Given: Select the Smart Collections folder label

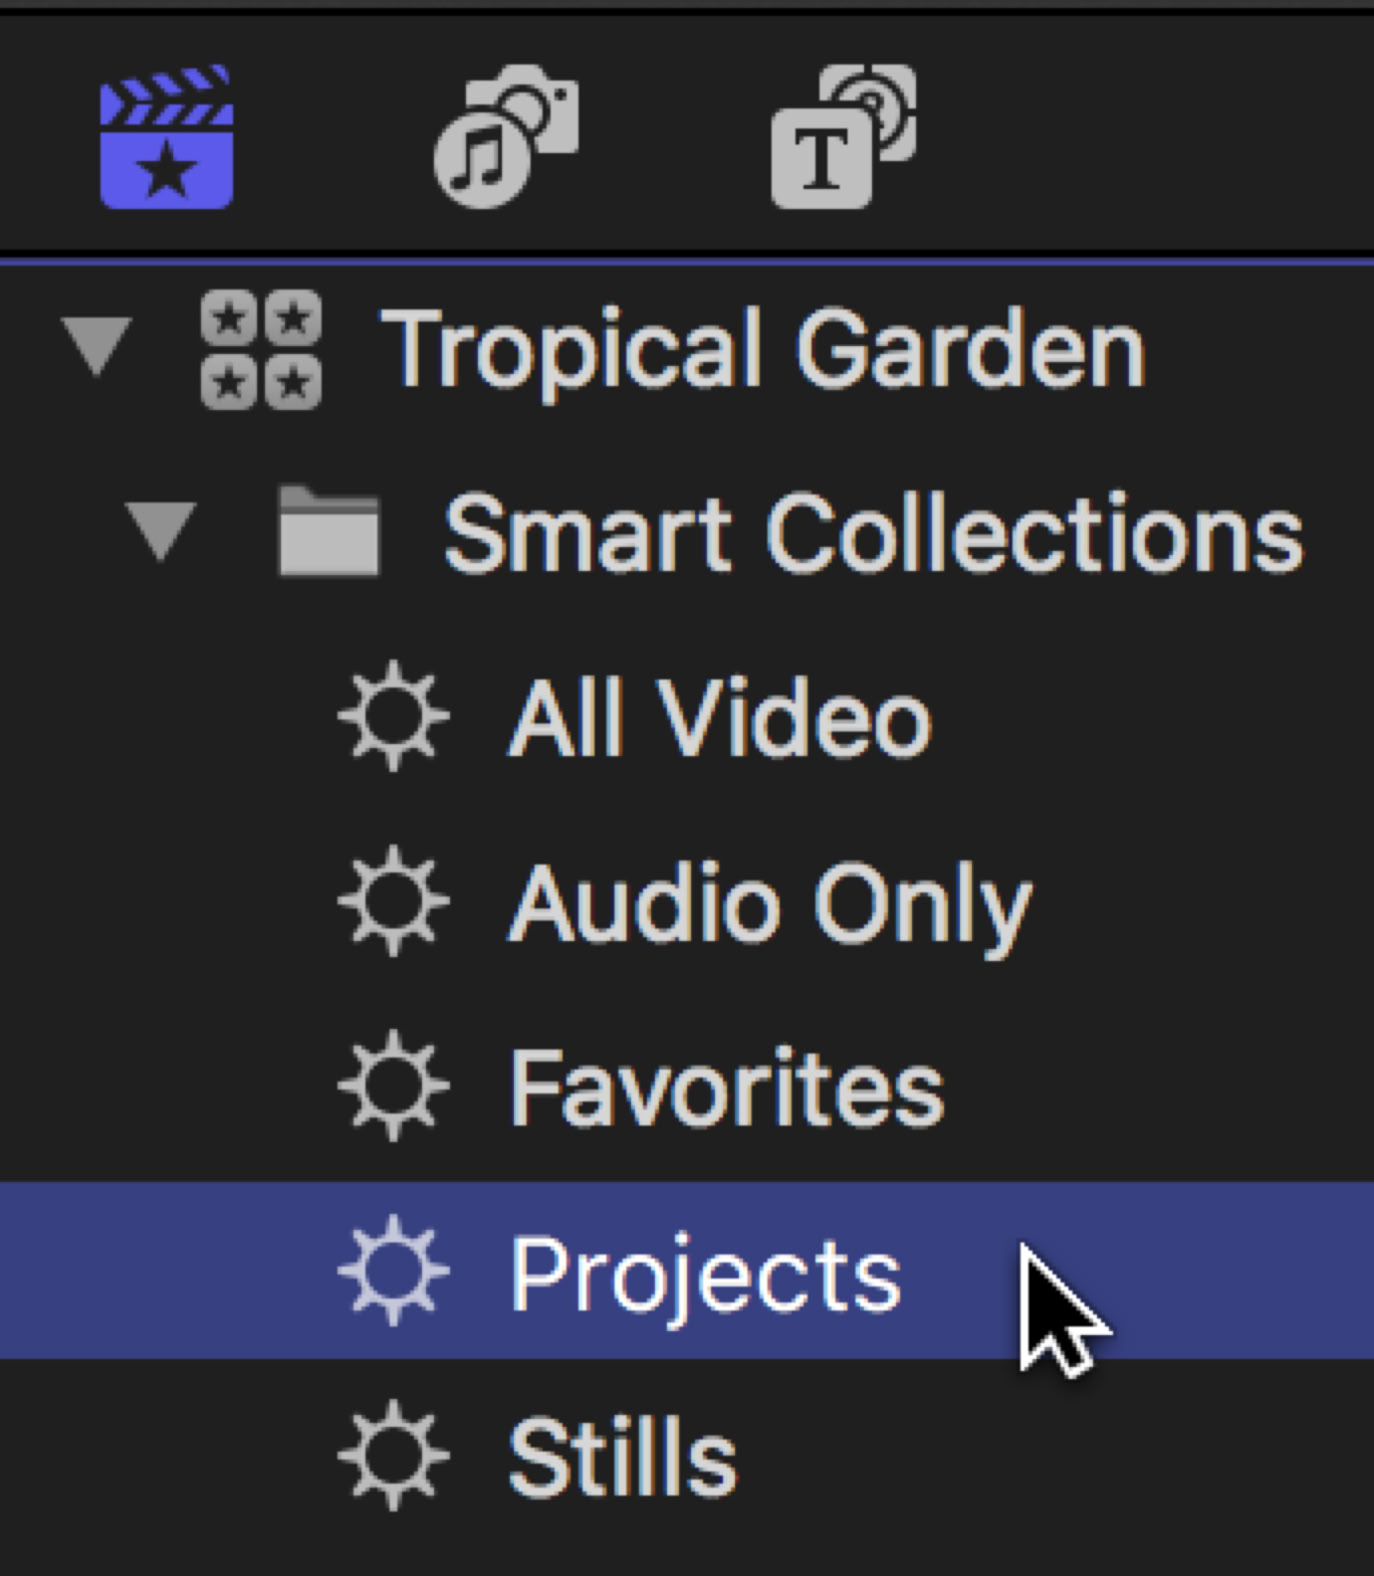Looking at the screenshot, I should [873, 534].
